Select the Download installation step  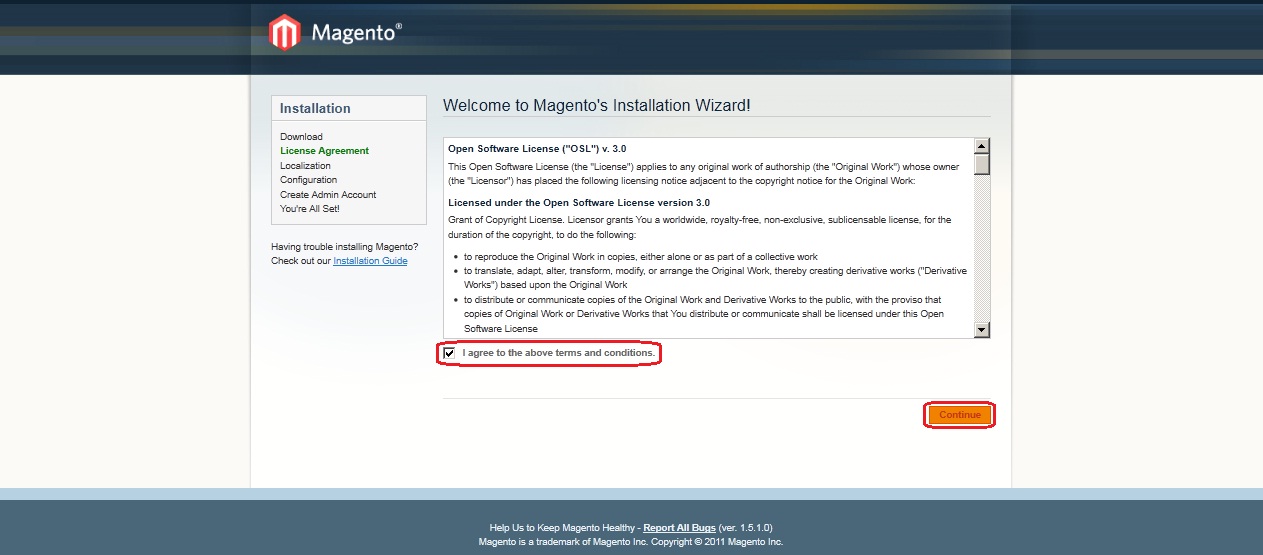301,137
